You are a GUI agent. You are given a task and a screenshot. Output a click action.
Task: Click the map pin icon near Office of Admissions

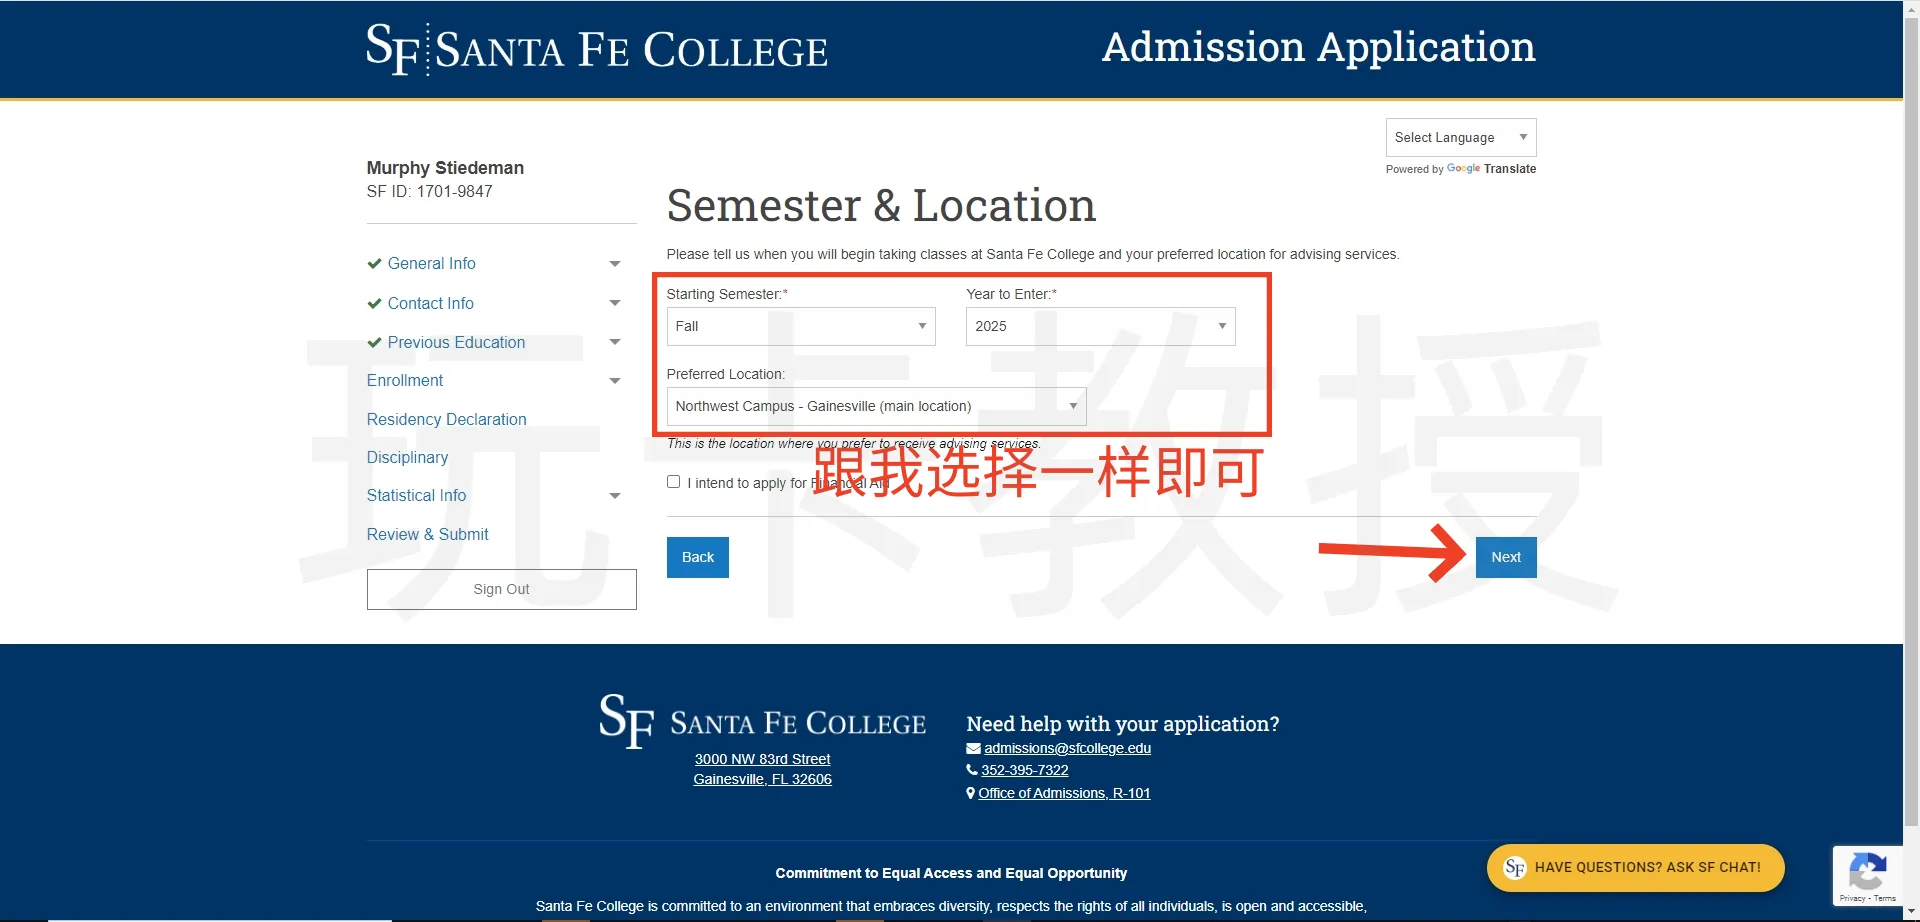click(x=970, y=793)
